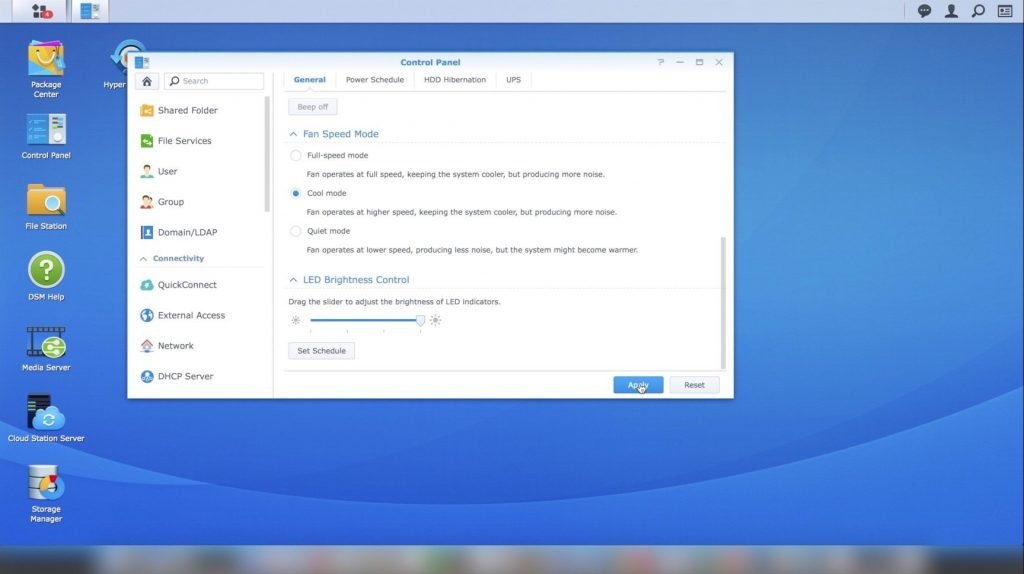Click Control Panel help question mark

point(660,62)
